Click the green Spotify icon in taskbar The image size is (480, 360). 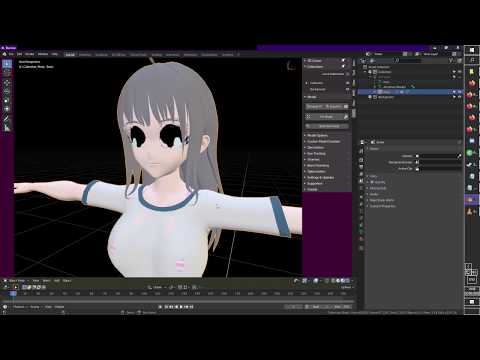pos(470,153)
